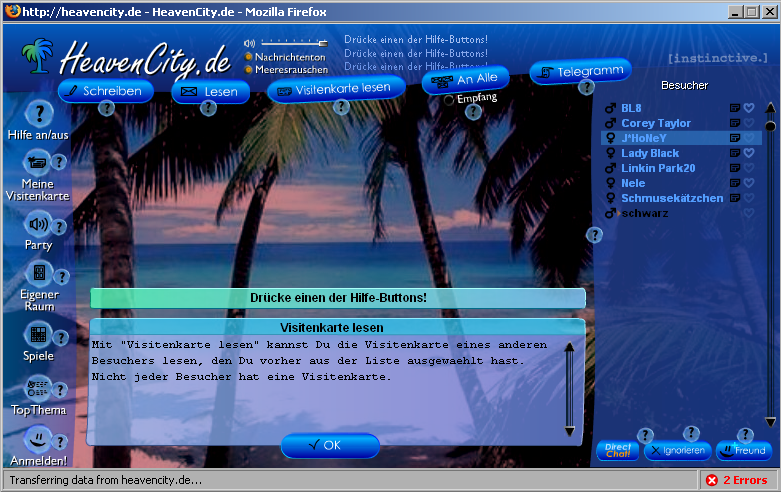Screen dimensions: 781x492
Task: Select visitor Schmusekätzchen
Action: tap(672, 198)
